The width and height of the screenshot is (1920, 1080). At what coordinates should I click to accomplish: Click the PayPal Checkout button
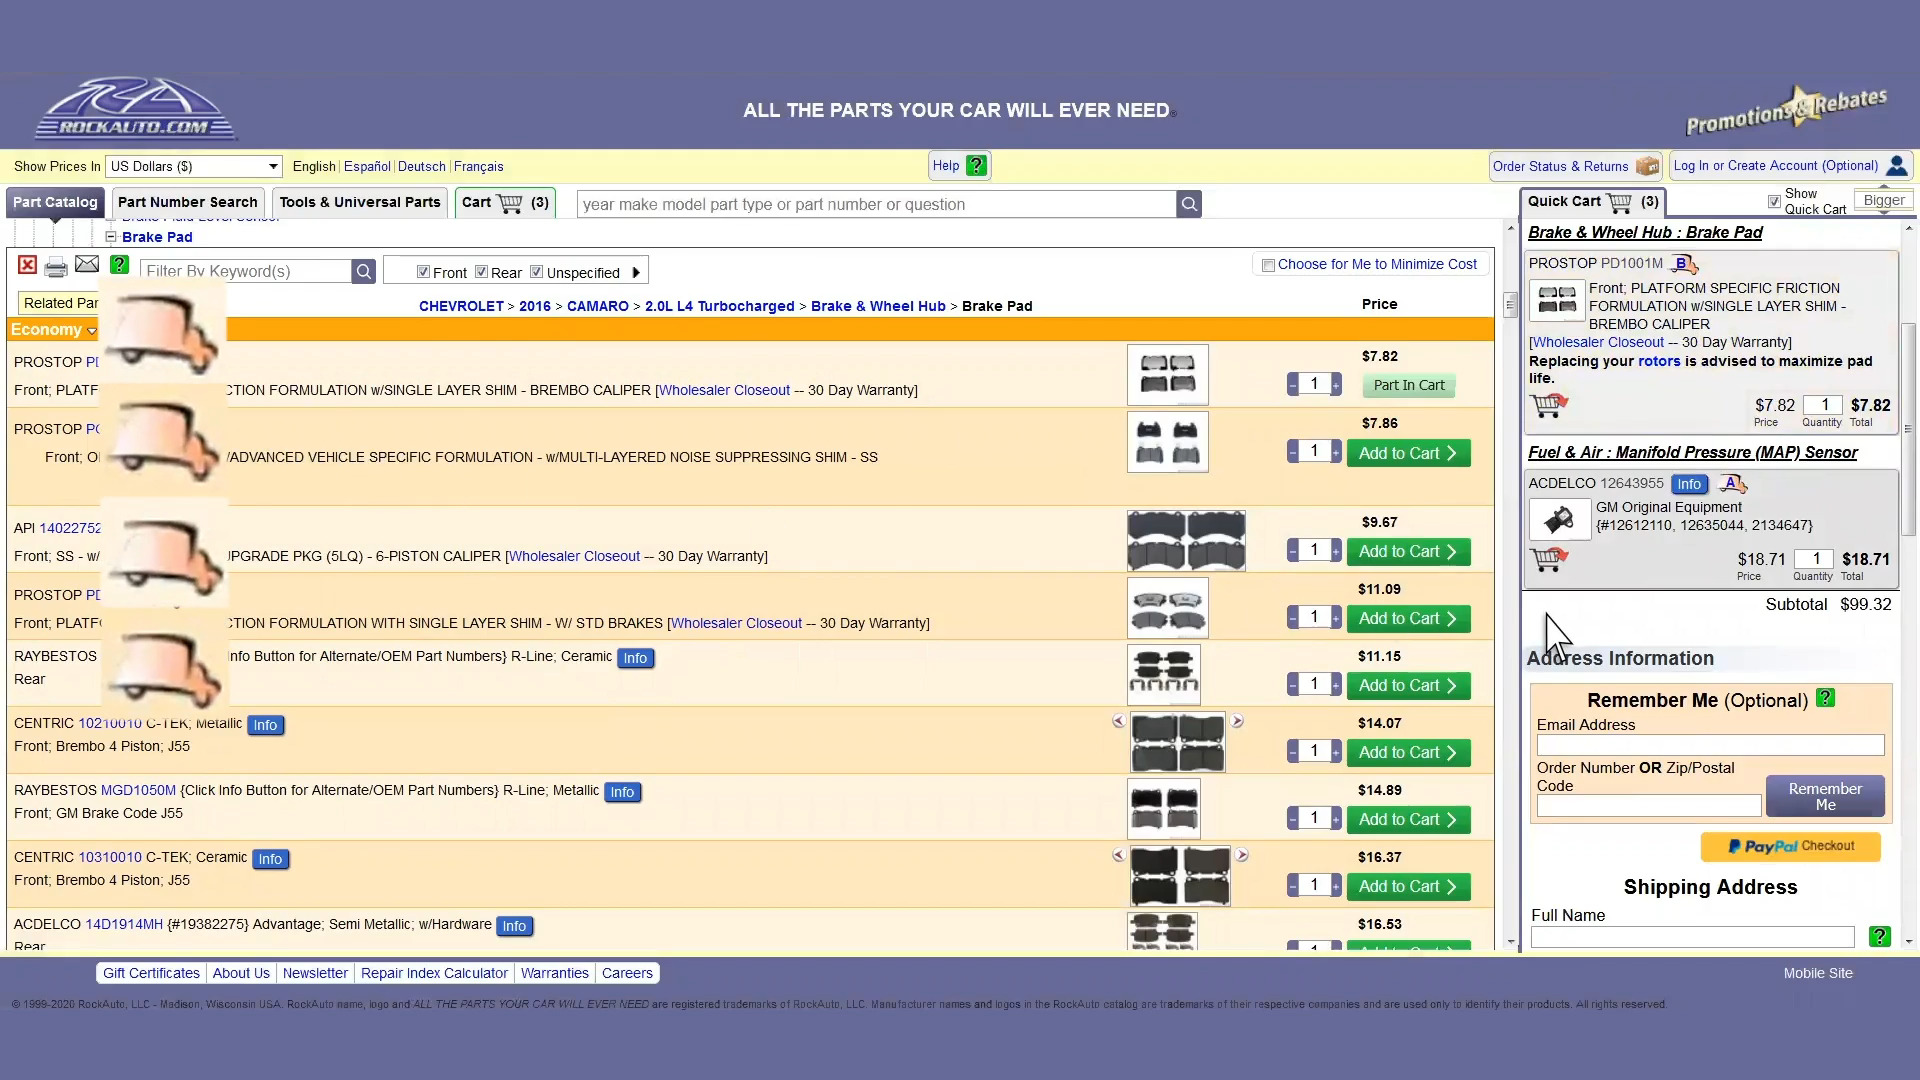point(1790,846)
